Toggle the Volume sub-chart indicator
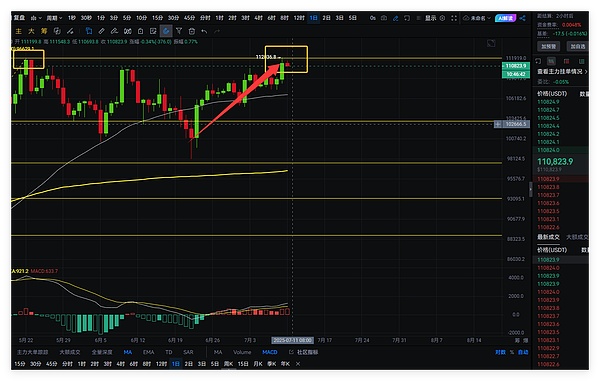This screenshot has width=600, height=381. click(242, 352)
